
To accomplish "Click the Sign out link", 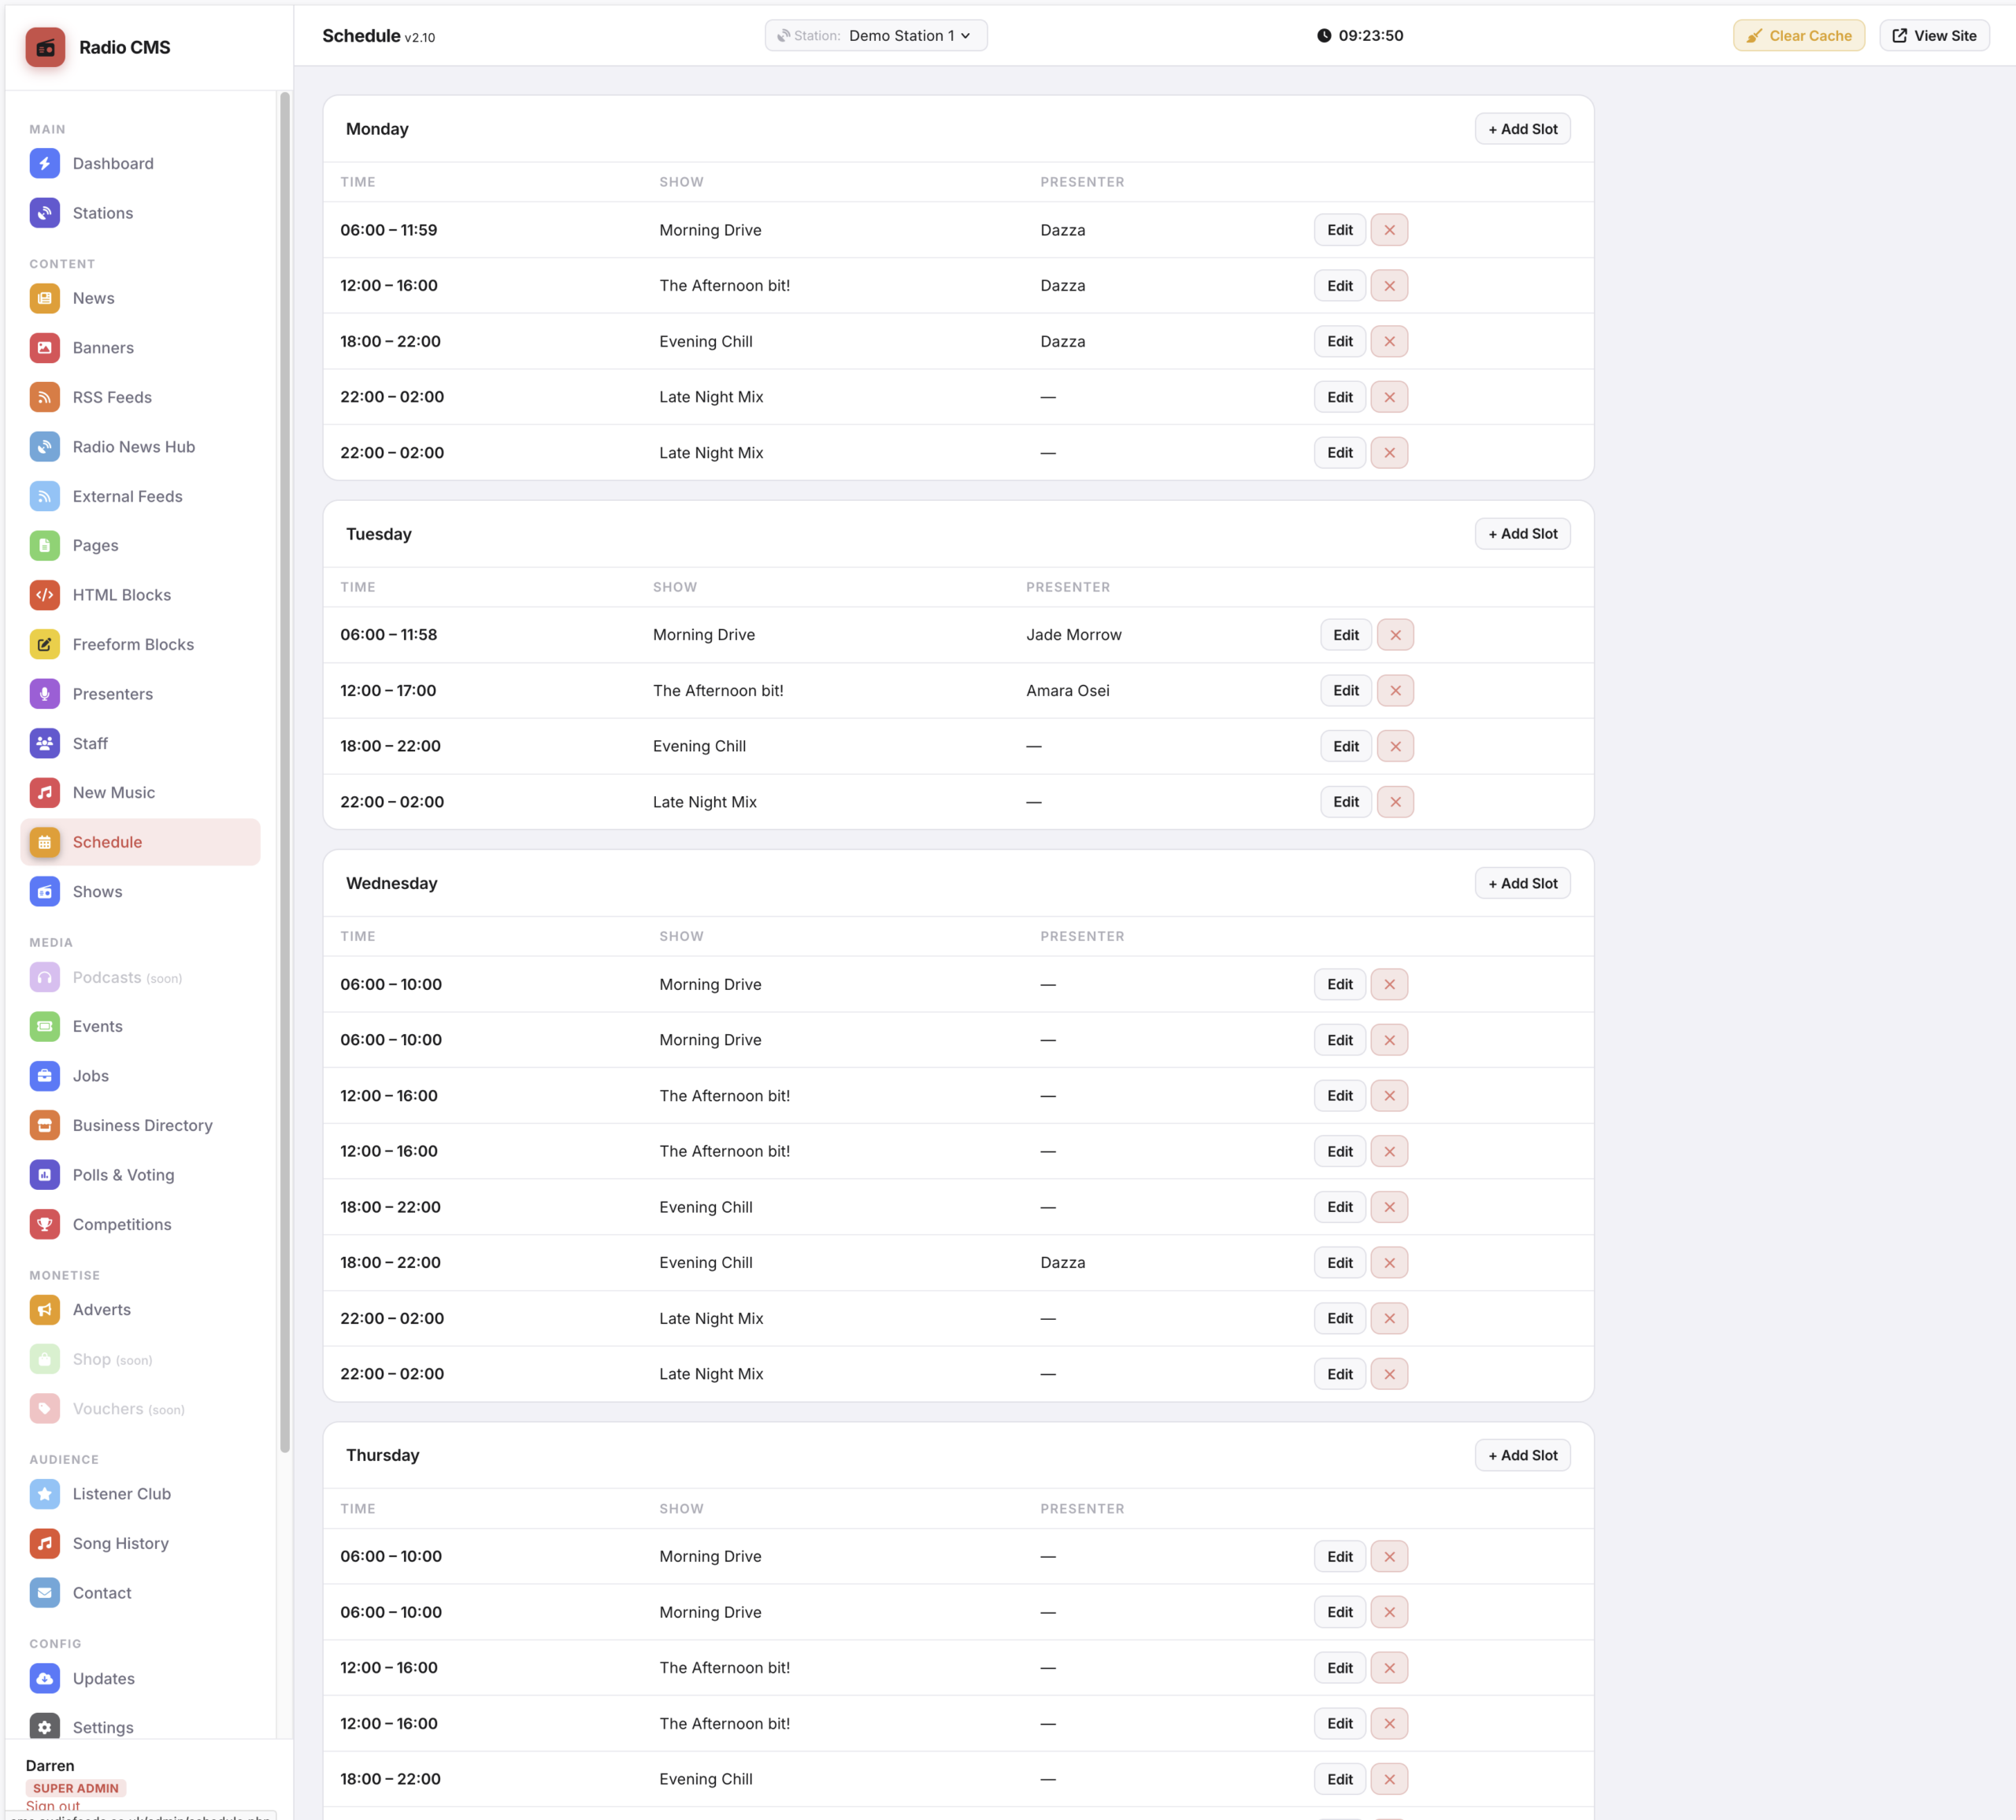I will (x=52, y=1806).
